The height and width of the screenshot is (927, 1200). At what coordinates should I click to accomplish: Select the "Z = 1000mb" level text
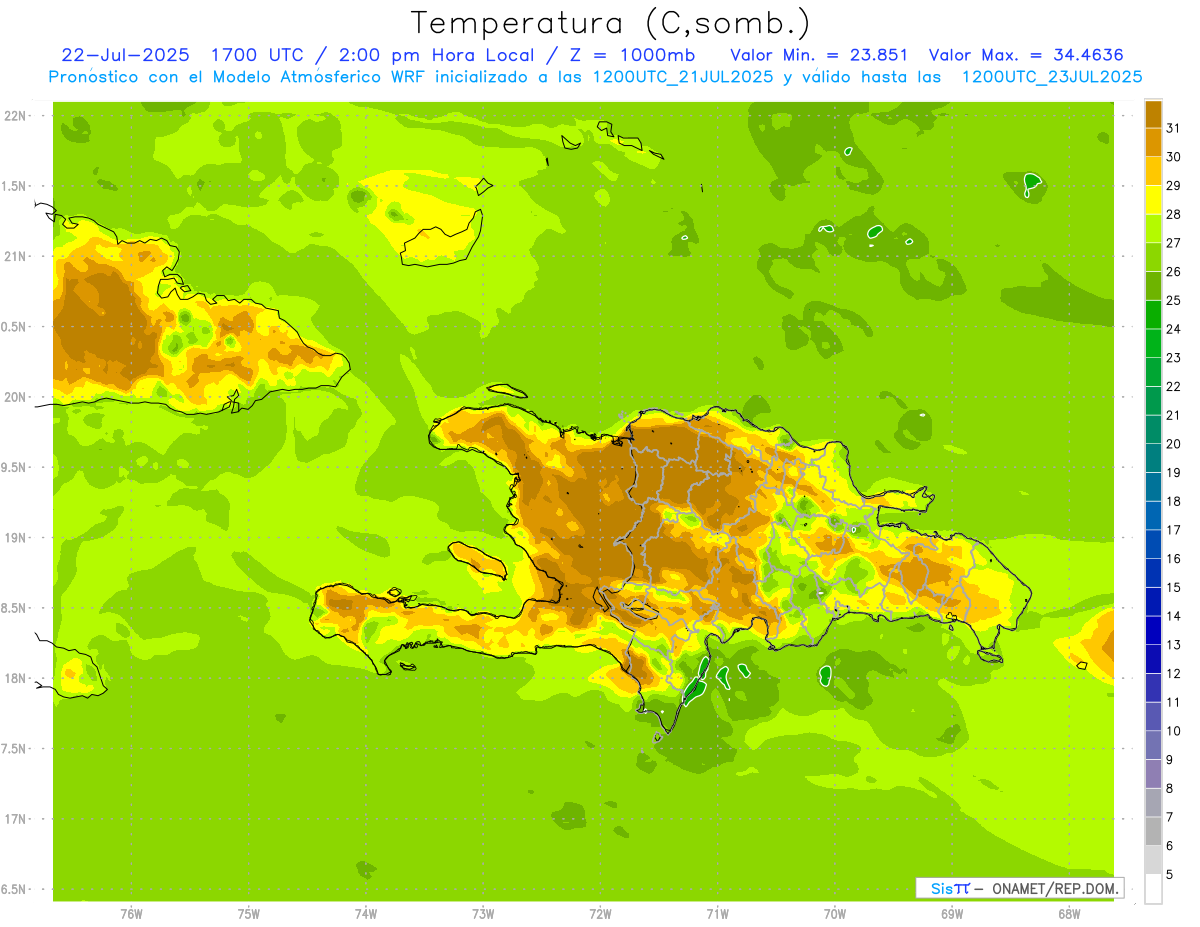(632, 55)
